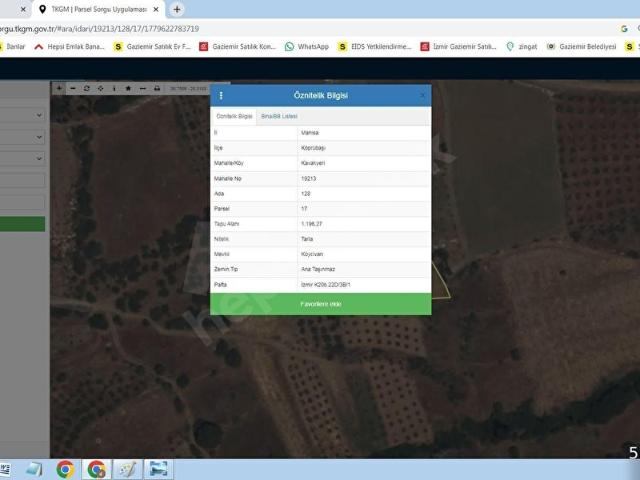640x480 pixels.
Task: Click the Mevkii value Köycivarı
Action: click(312, 254)
